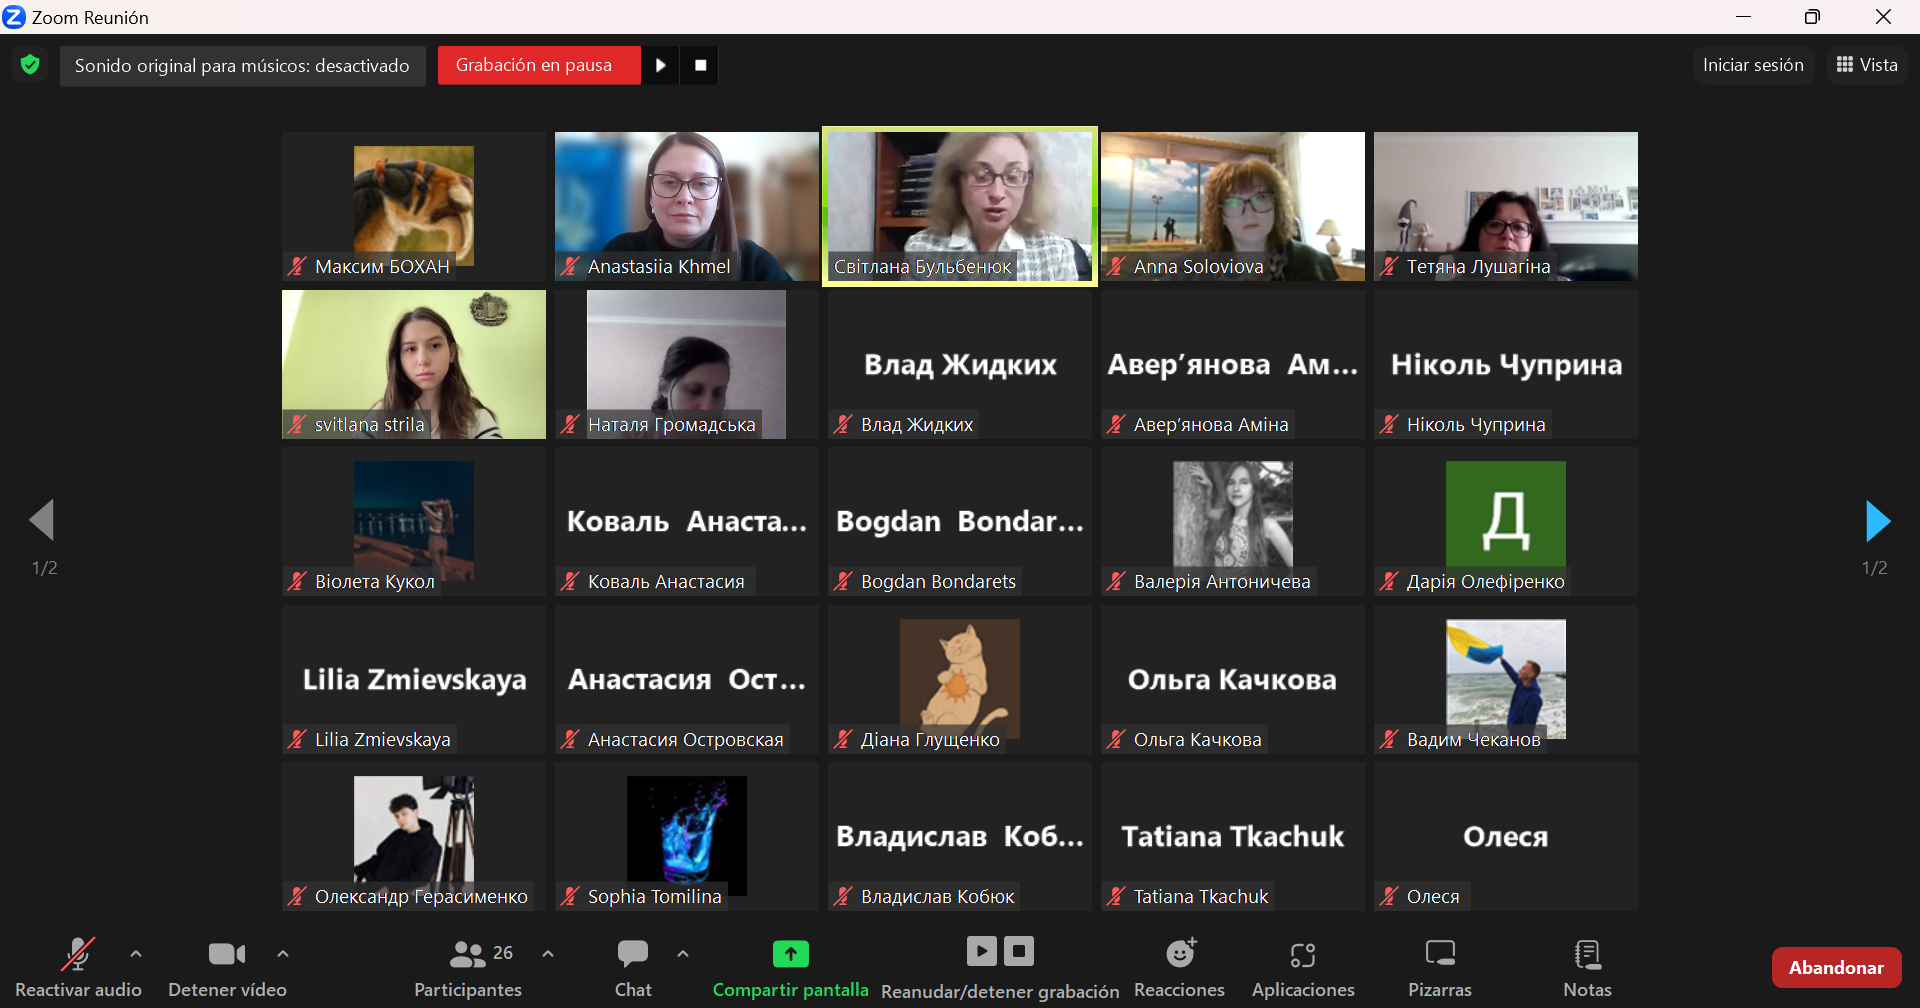
Task: Click muted mic icon of Ольга Качкова
Action: click(1117, 740)
